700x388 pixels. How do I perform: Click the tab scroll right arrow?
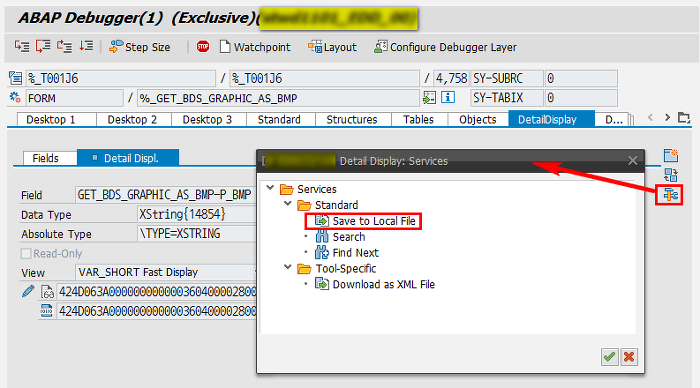[667, 117]
